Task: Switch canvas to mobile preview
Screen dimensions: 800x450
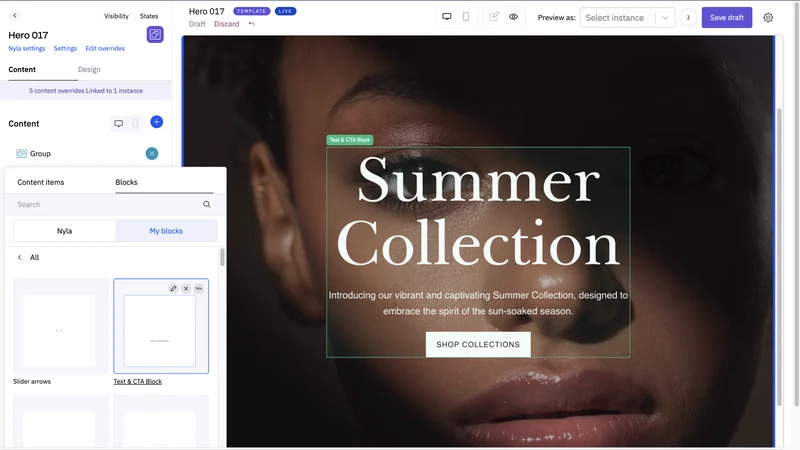Action: pos(466,17)
